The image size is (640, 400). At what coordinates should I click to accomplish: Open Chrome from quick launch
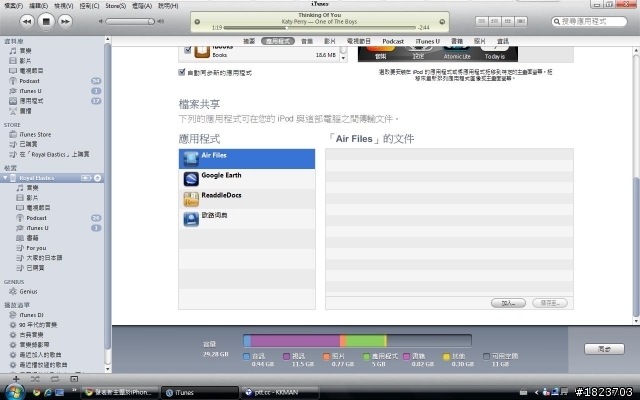click(x=37, y=393)
